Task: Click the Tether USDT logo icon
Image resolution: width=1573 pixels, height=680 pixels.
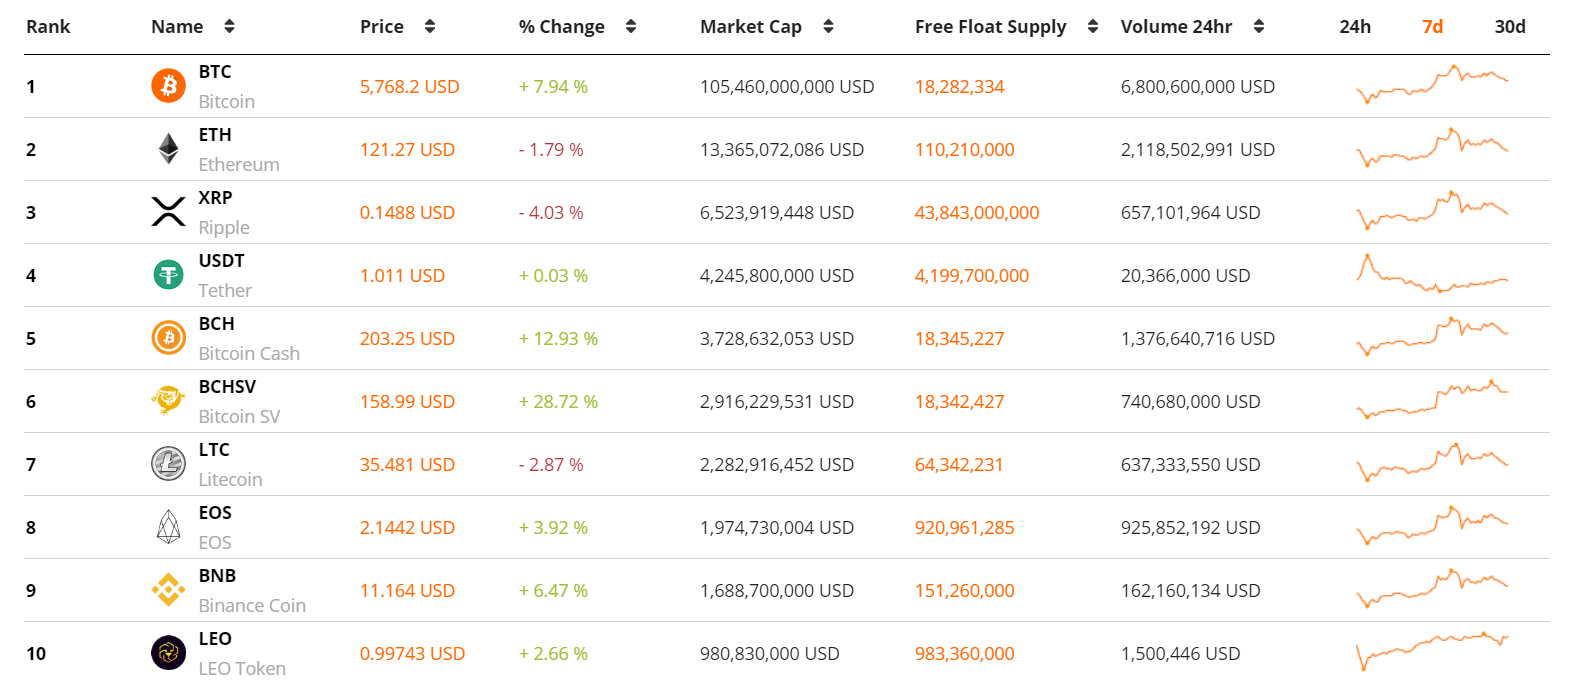Action: [x=168, y=275]
